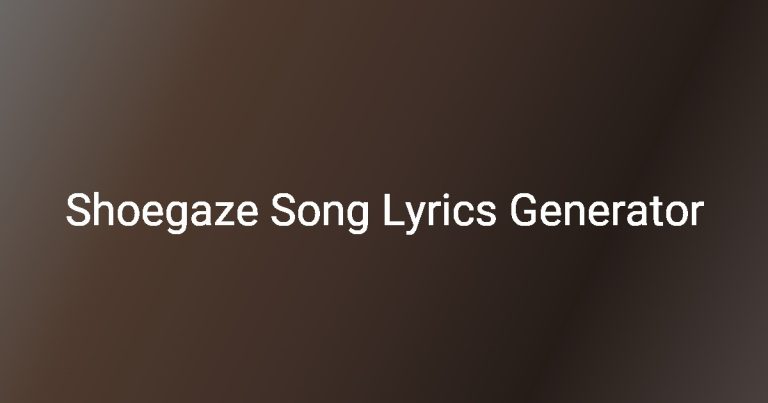Select the capital "S" of Shoegaze

pos(78,210)
